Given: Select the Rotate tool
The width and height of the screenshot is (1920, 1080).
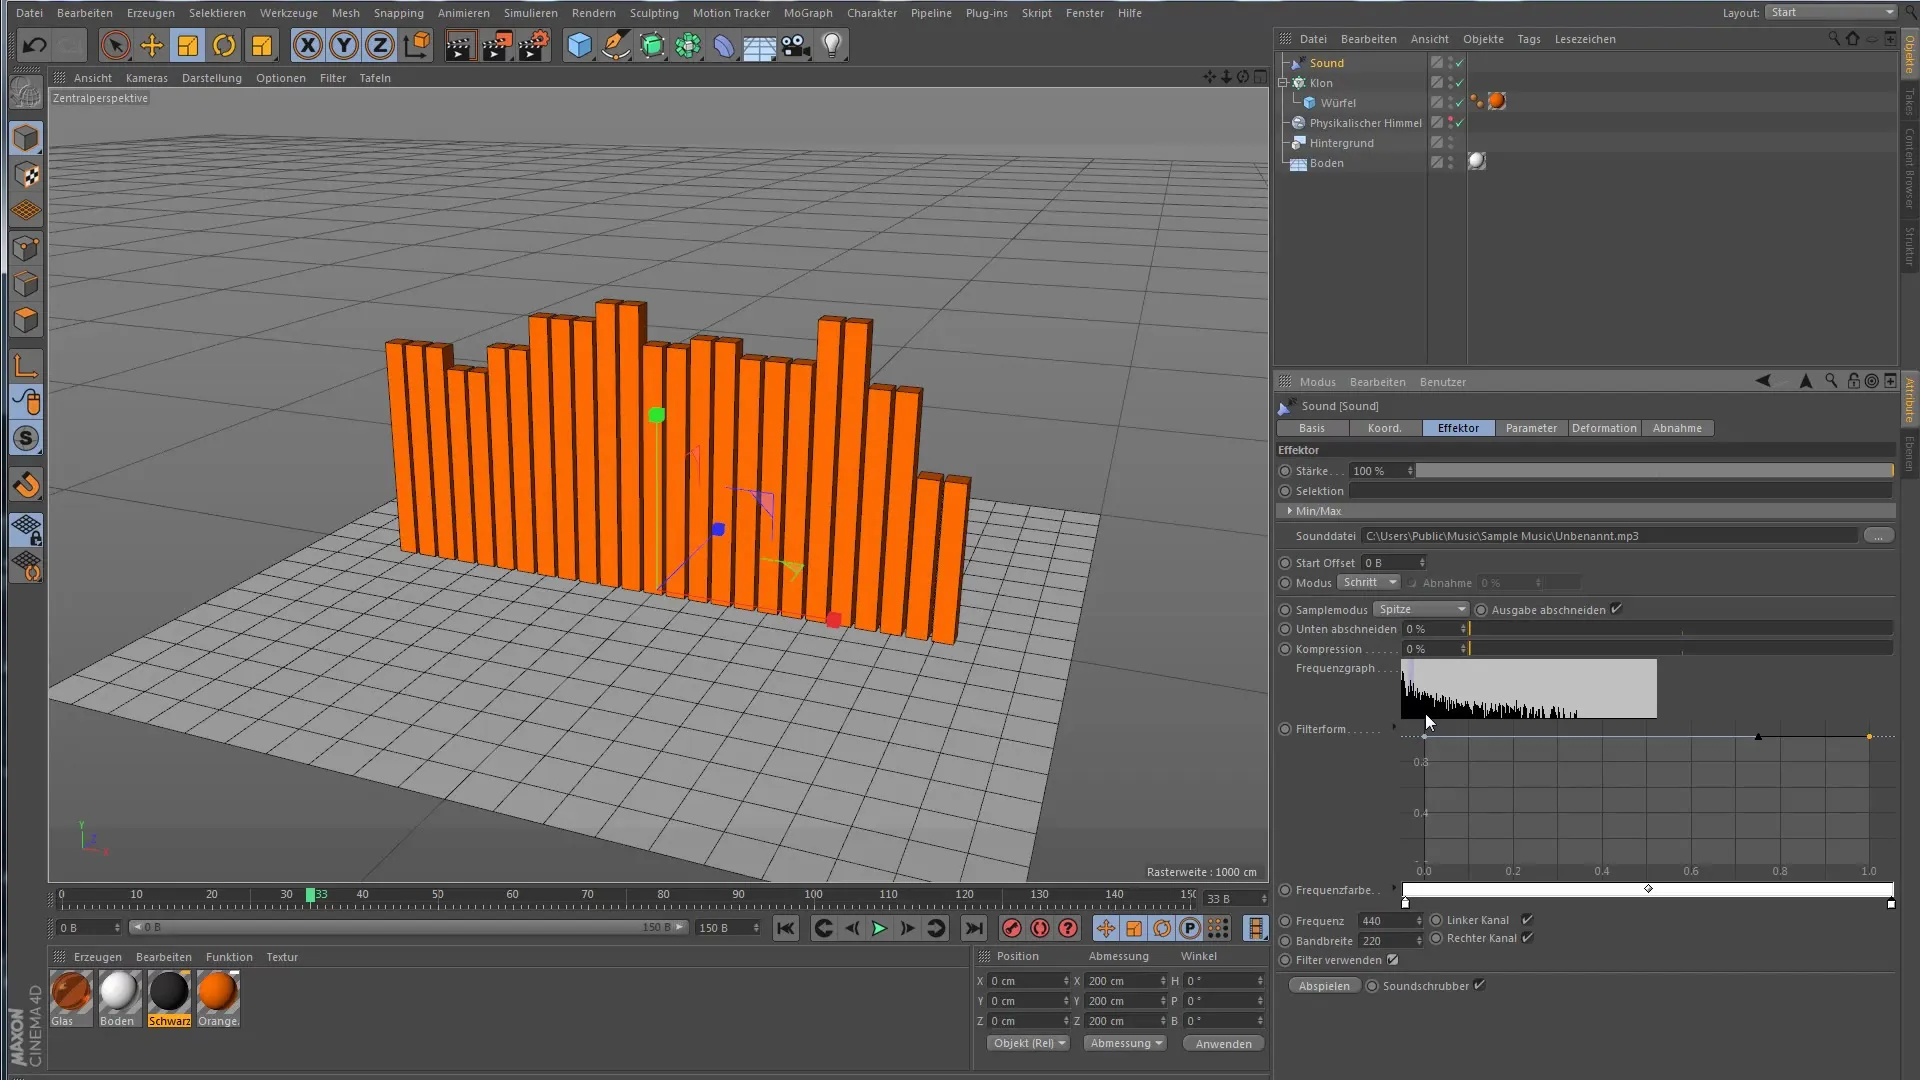Looking at the screenshot, I should [224, 45].
